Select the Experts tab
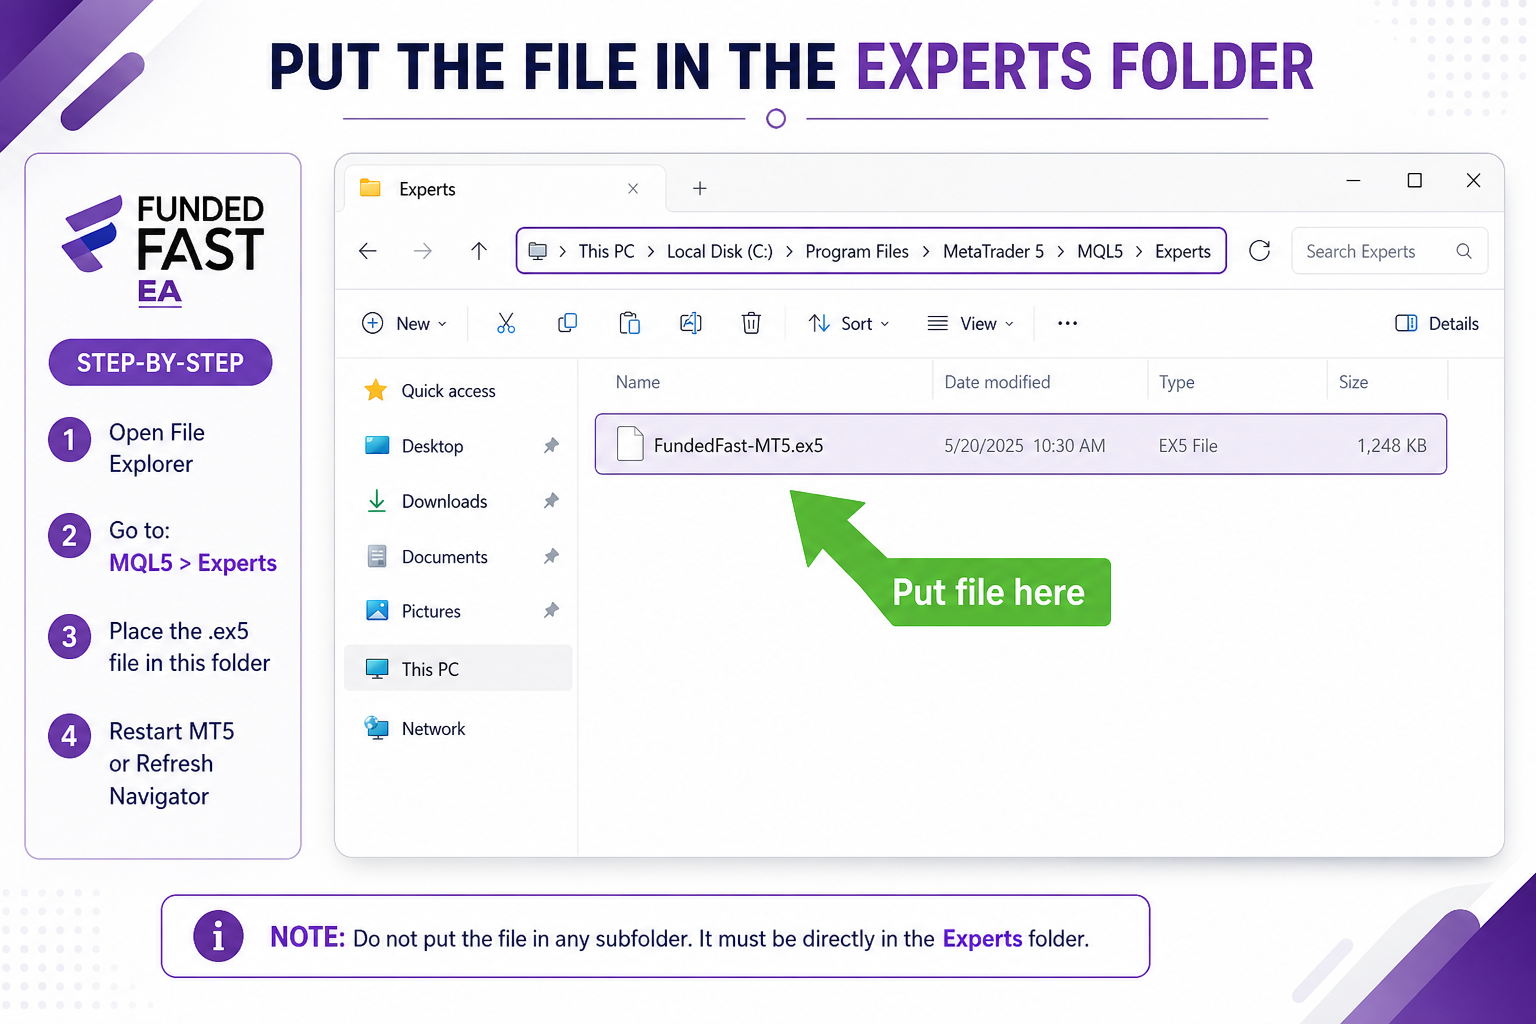Screen dimensions: 1536x1024 coord(505,188)
